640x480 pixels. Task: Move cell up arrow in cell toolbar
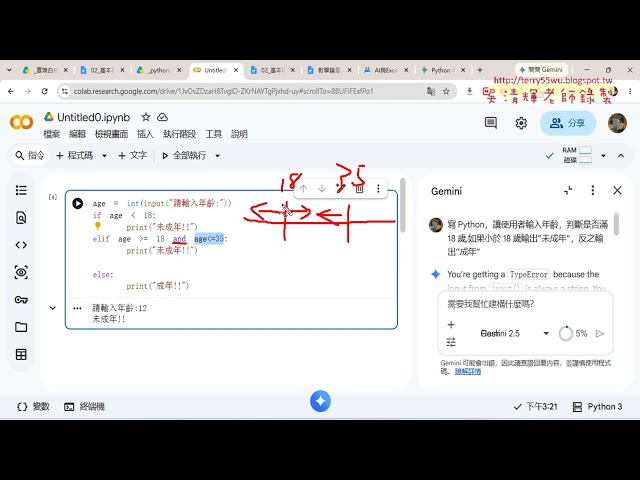tap(303, 189)
